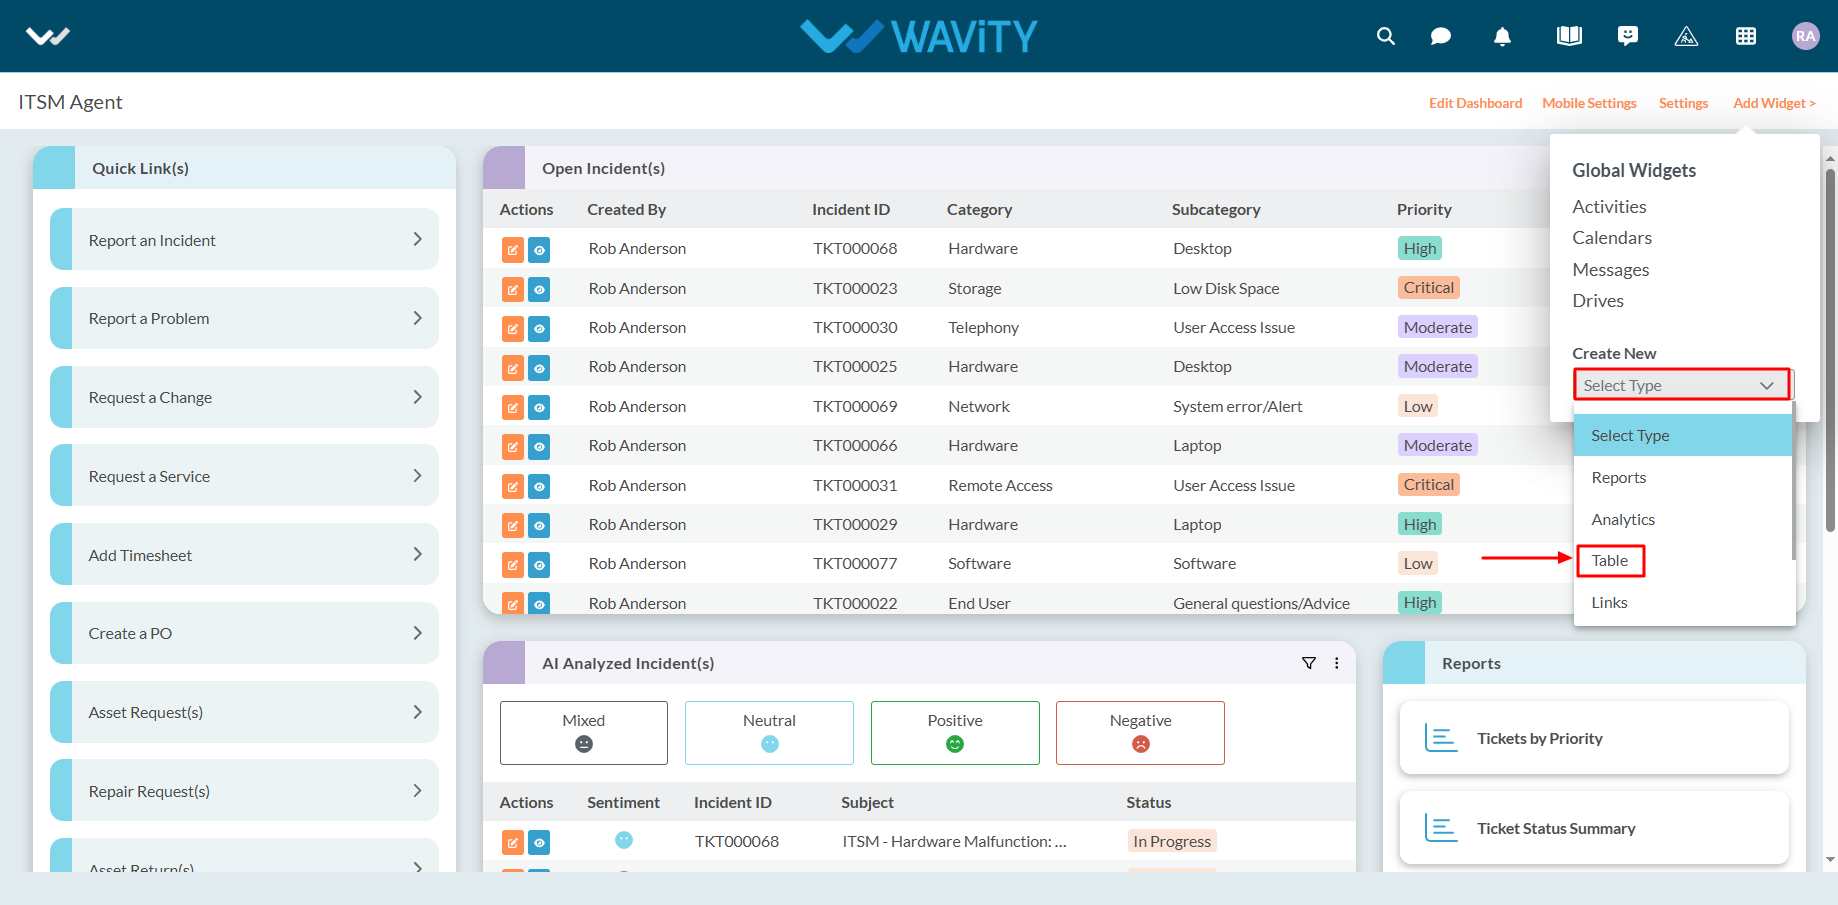This screenshot has height=905, width=1838.
Task: Click Mobile Settings link
Action: pos(1589,103)
